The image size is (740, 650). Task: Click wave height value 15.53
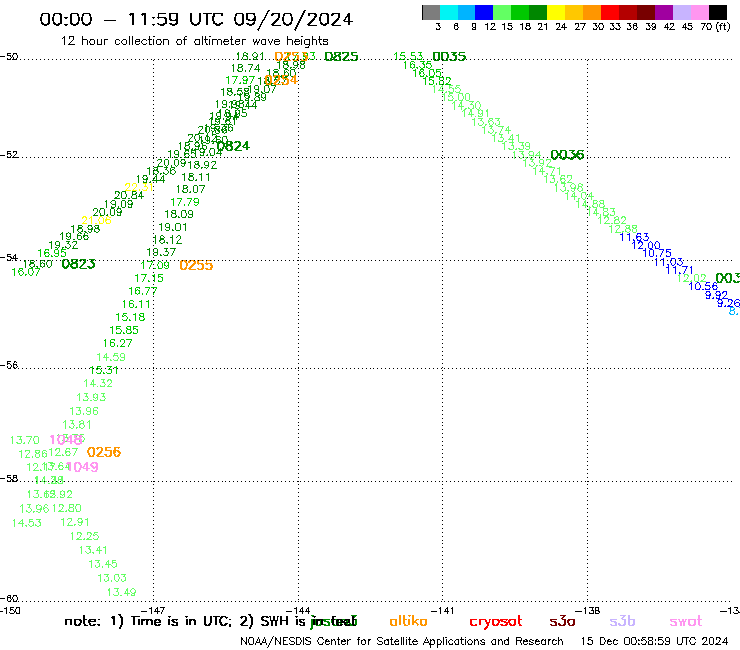click(408, 57)
